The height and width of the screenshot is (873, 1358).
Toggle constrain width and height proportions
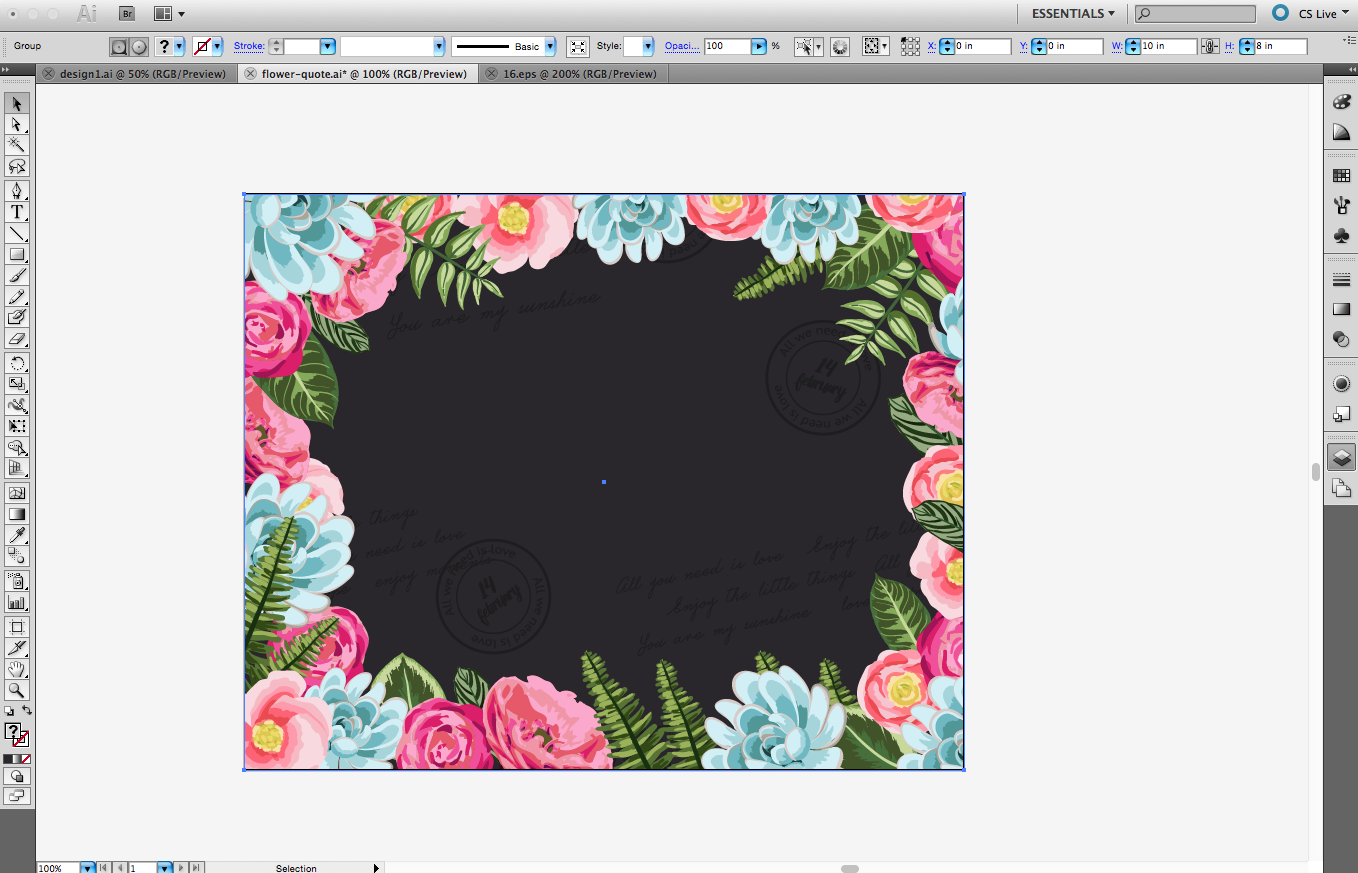point(1209,47)
